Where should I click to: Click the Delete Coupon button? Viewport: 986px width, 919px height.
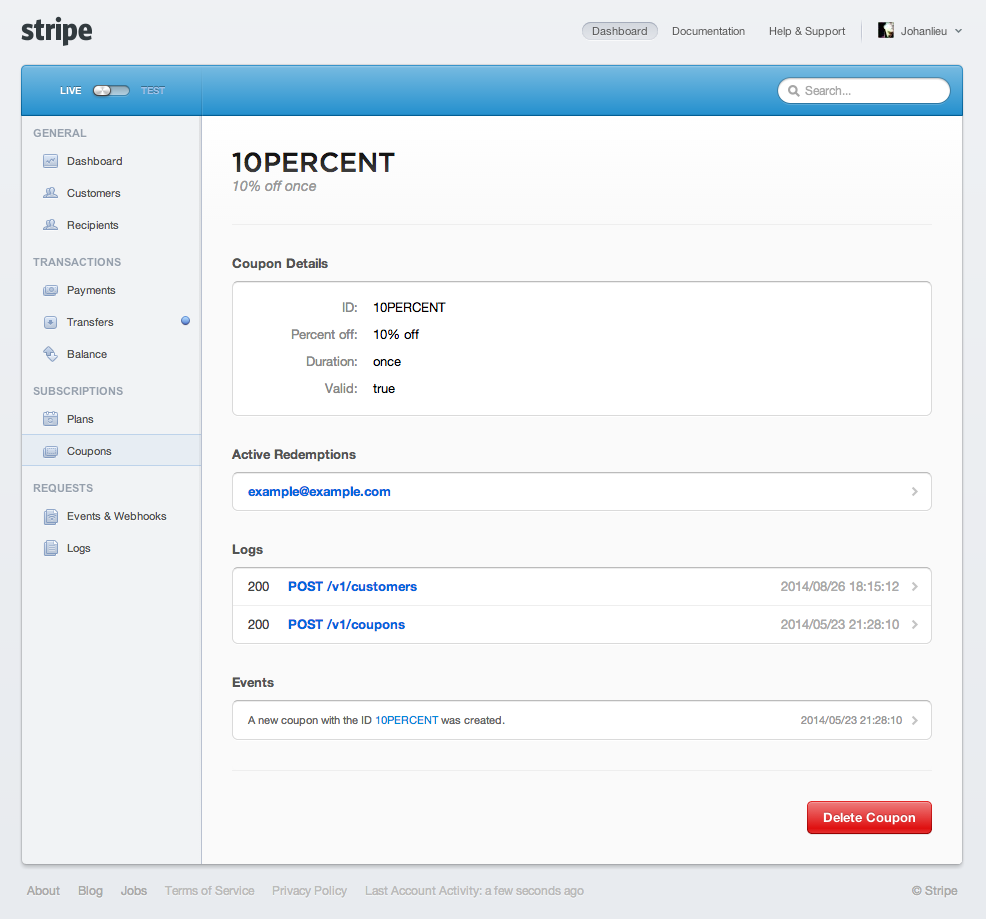click(x=869, y=817)
